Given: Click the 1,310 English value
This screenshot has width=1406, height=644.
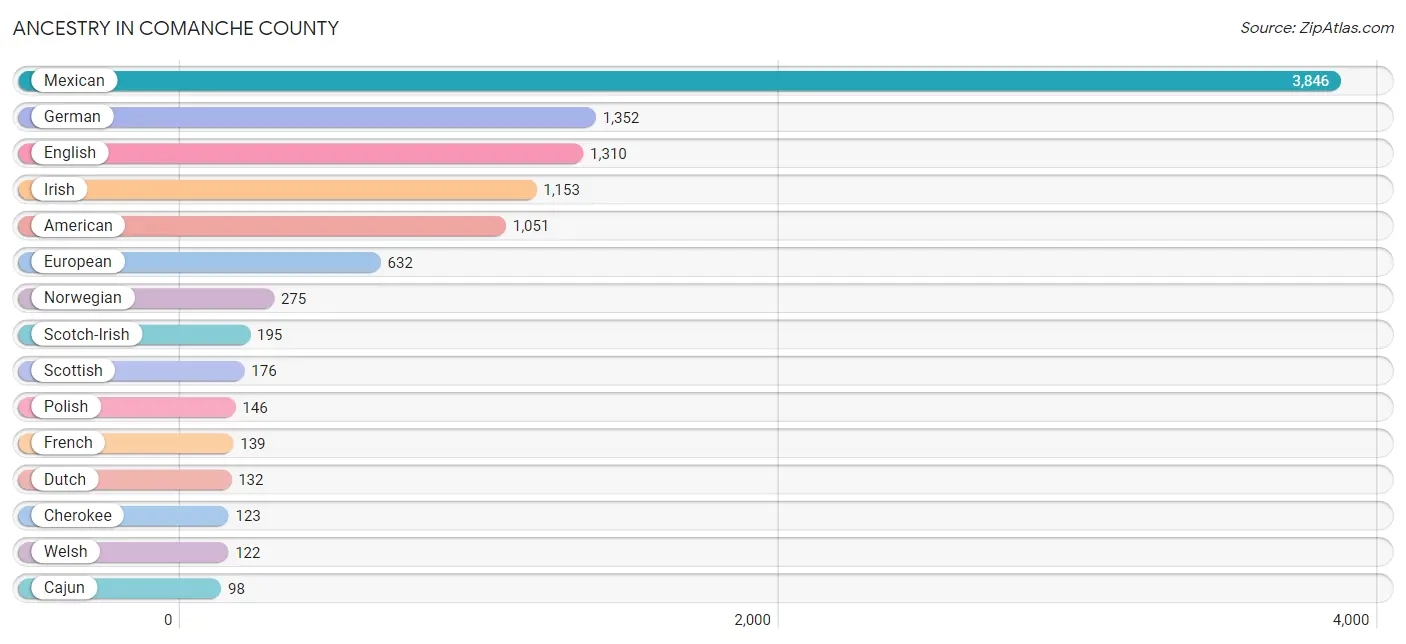Looking at the screenshot, I should tap(608, 154).
